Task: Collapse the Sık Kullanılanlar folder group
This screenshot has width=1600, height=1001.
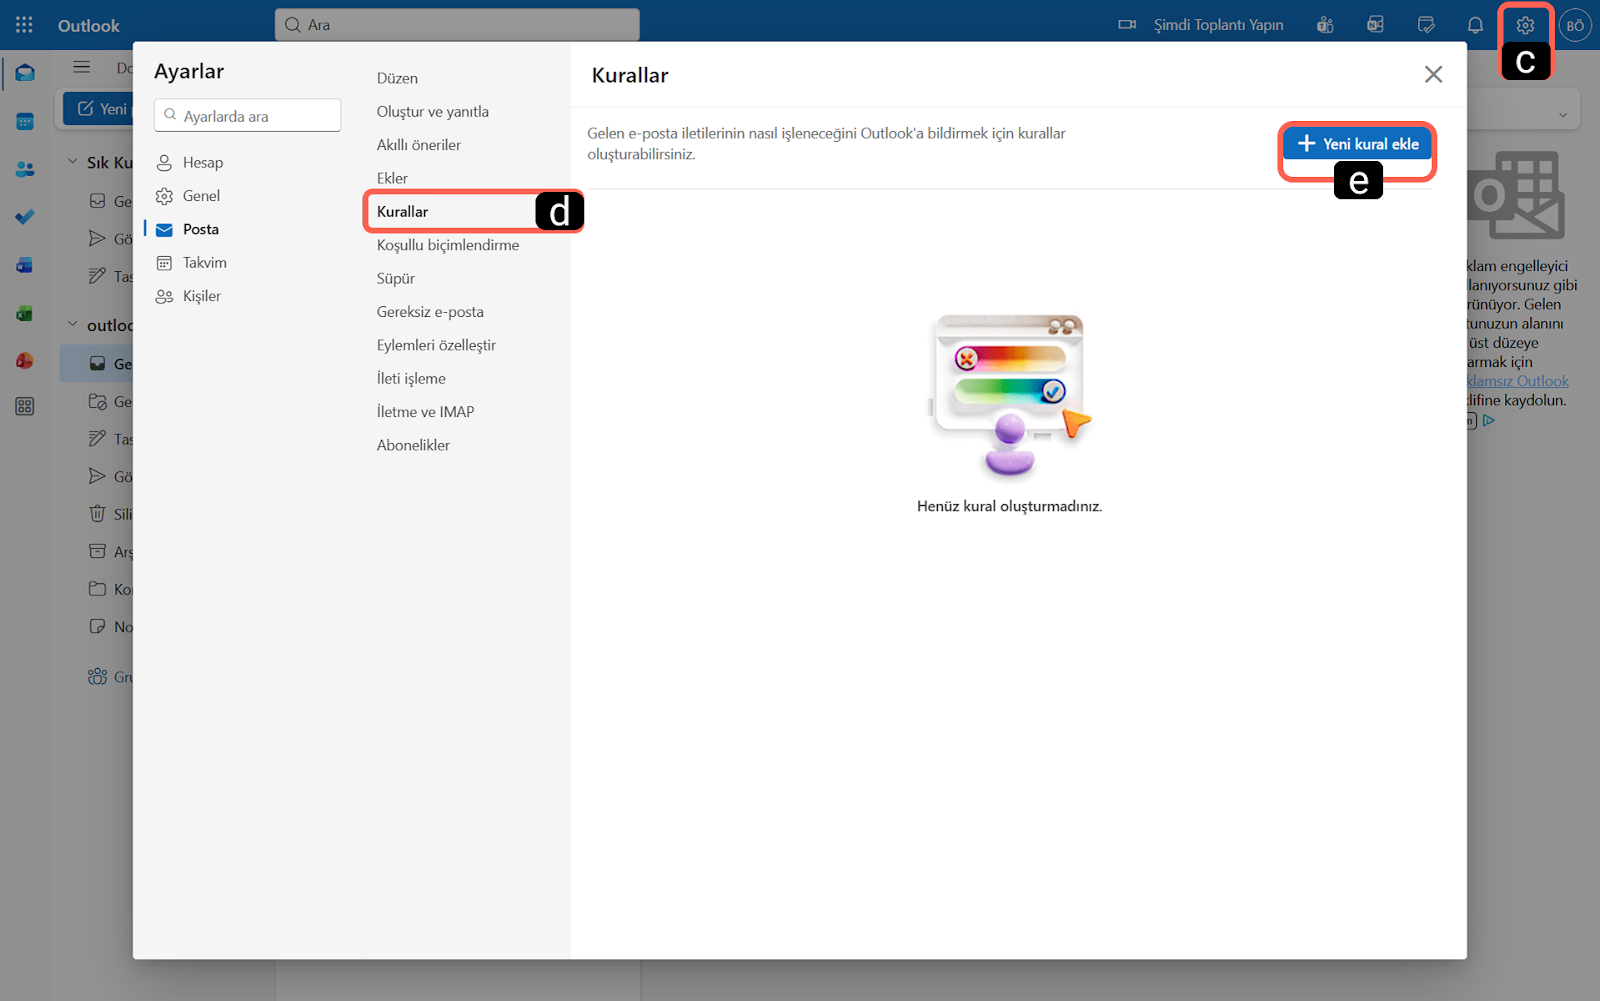Action: point(72,162)
